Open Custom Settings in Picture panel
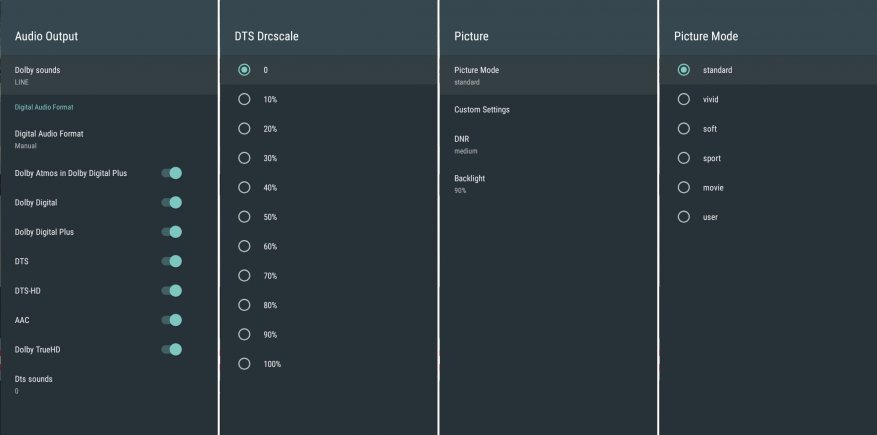Viewport: 877px width, 435px height. [x=547, y=109]
